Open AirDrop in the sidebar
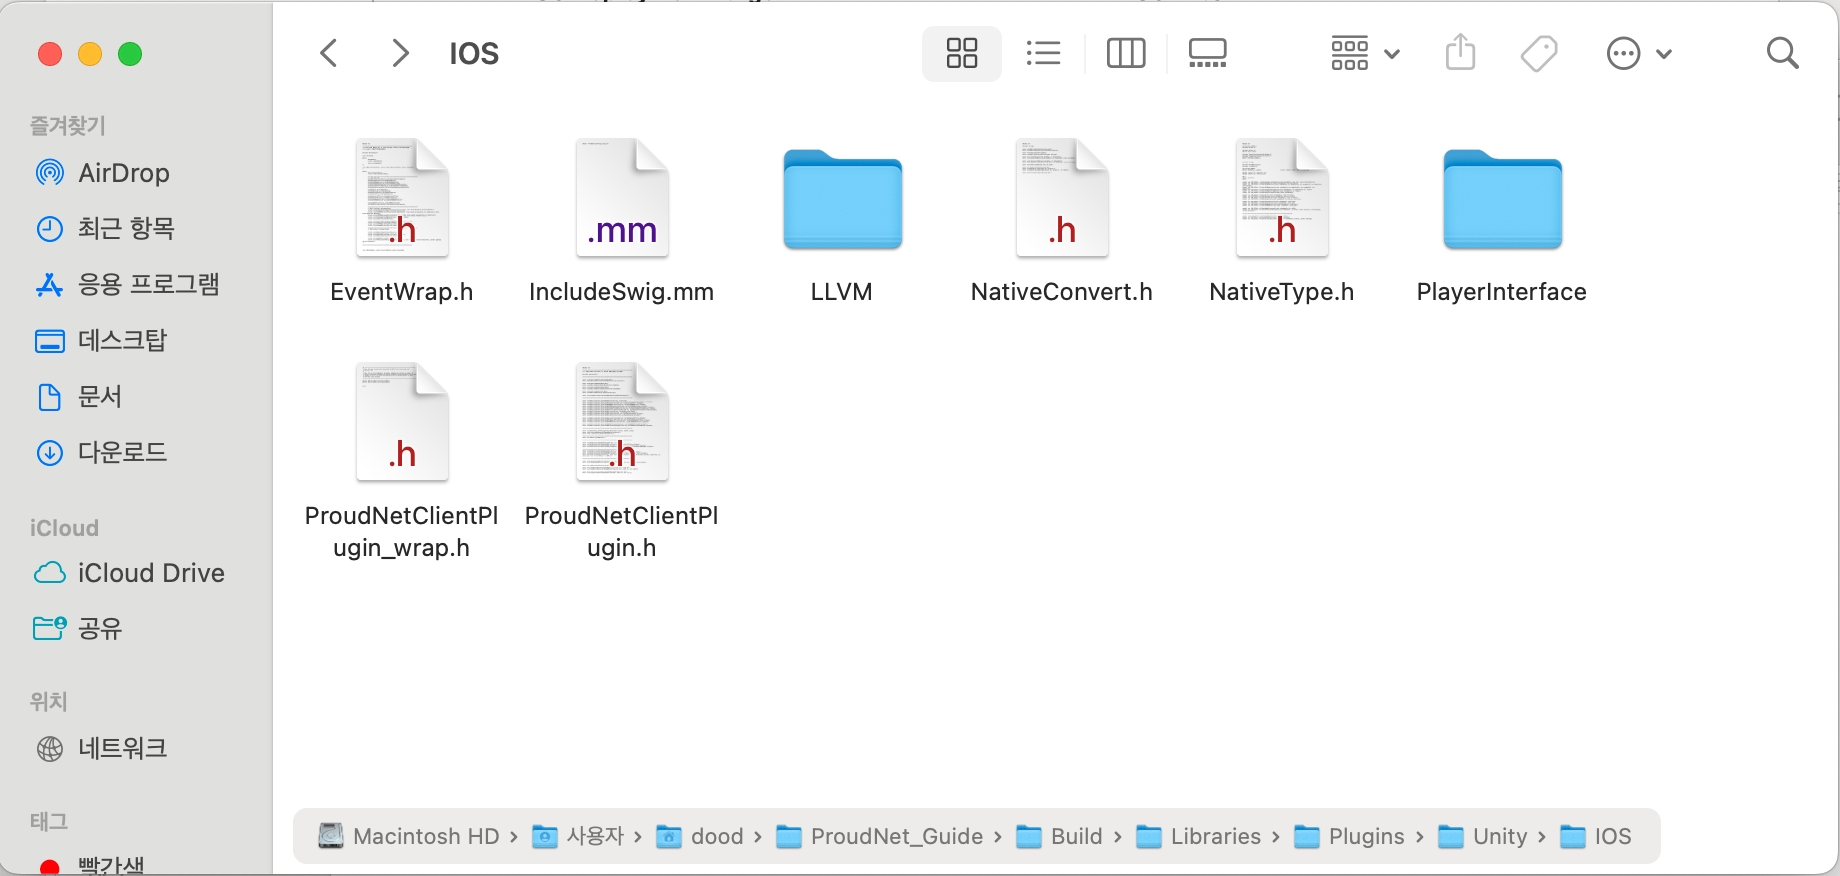The height and width of the screenshot is (876, 1840). tap(123, 173)
